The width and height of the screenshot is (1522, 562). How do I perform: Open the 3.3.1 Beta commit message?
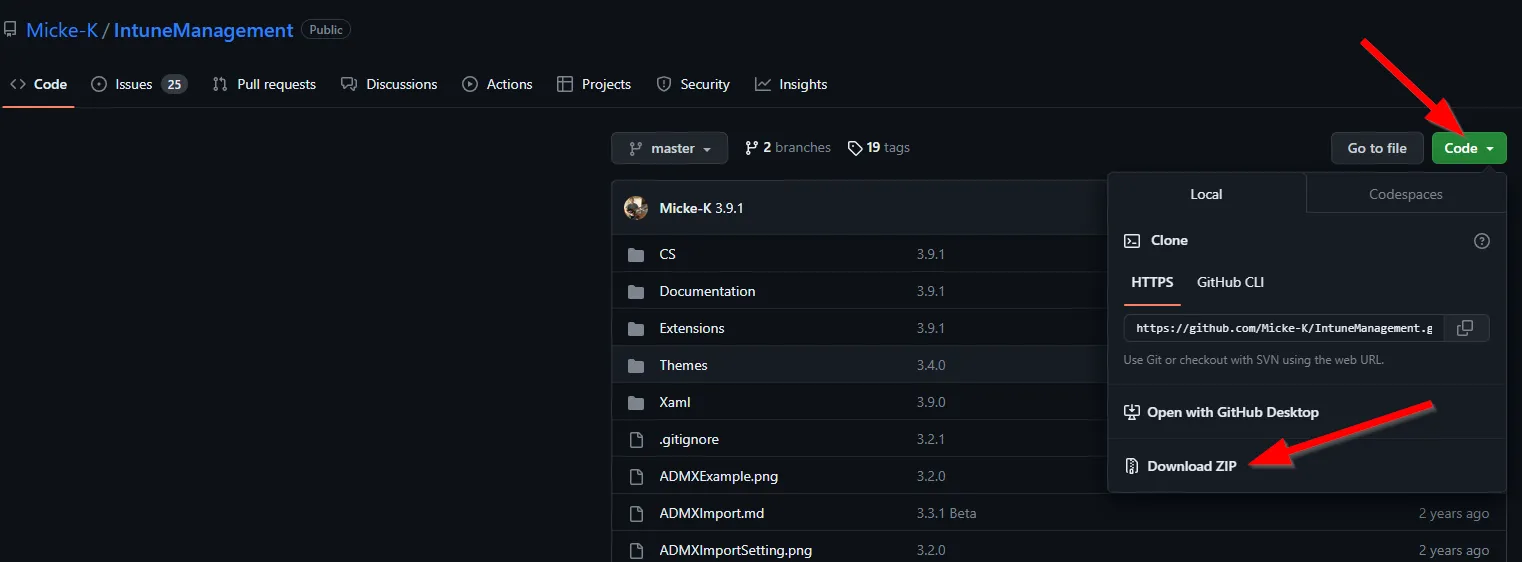pyautogui.click(x=946, y=513)
